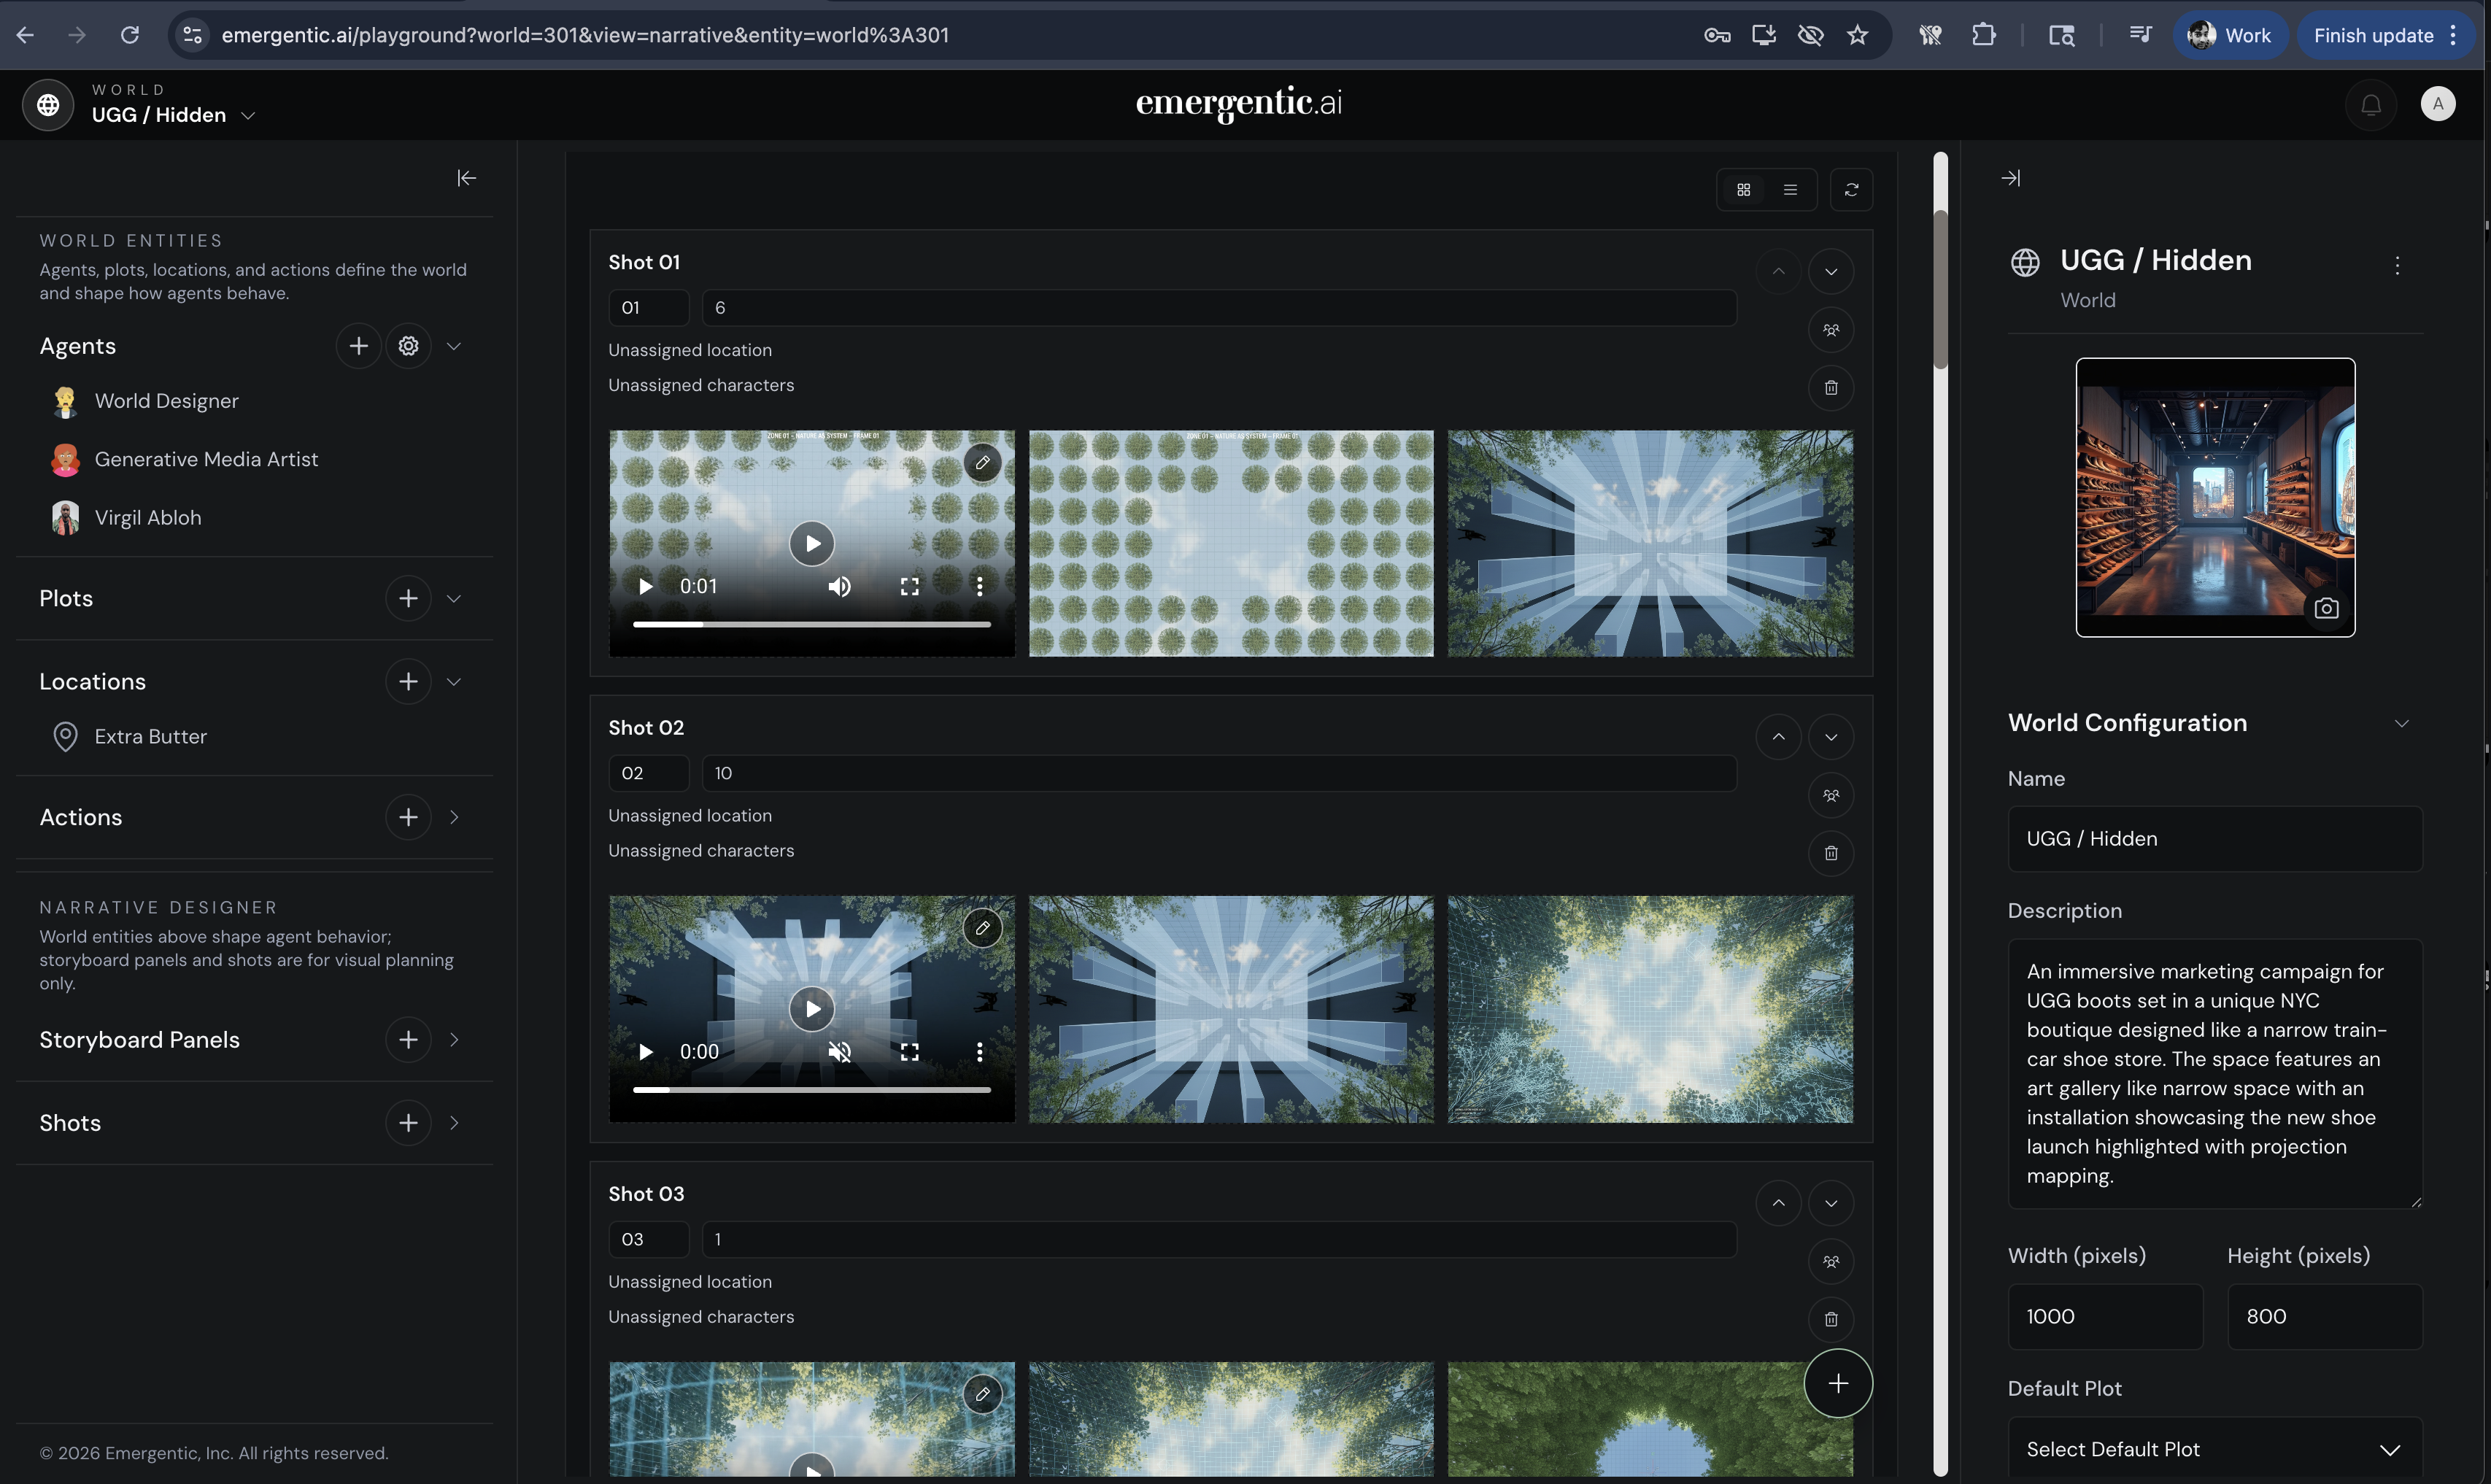Viewport: 2491px width, 1484px height.
Task: Collapse the right world details panel
Action: pos(2010,178)
